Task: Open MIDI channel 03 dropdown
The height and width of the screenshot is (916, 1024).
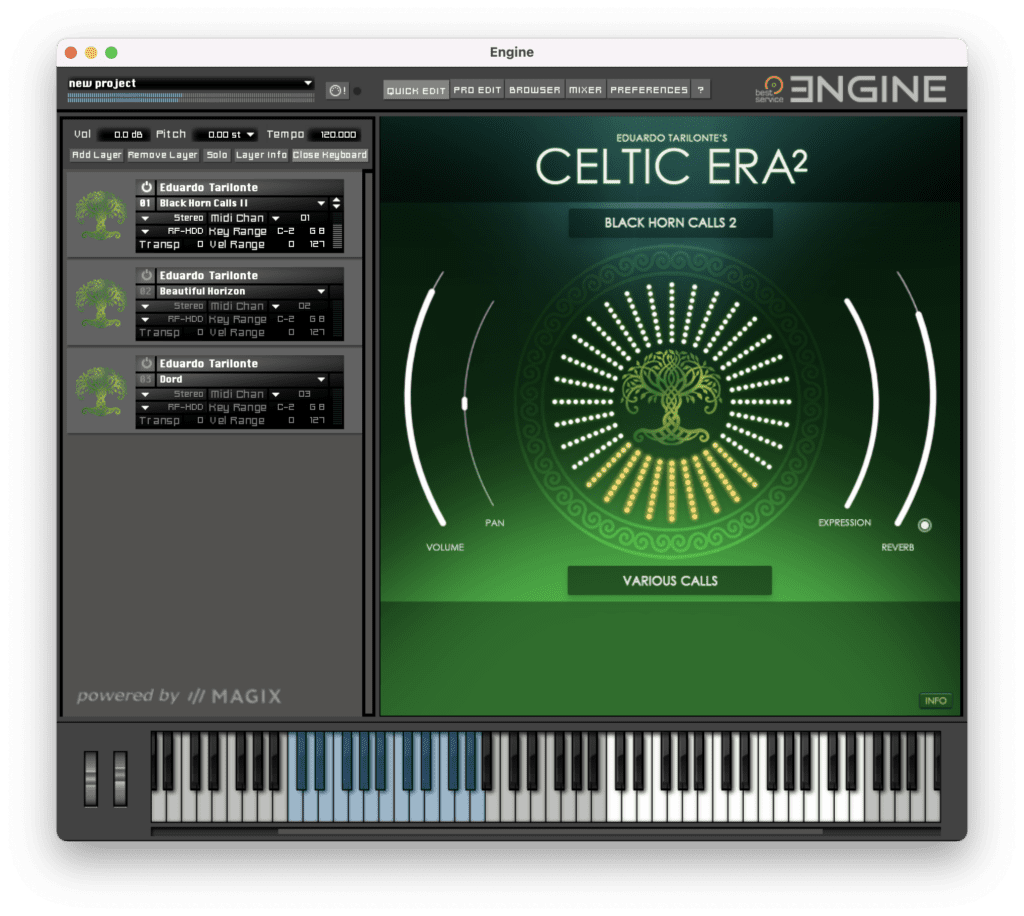Action: pyautogui.click(x=276, y=394)
